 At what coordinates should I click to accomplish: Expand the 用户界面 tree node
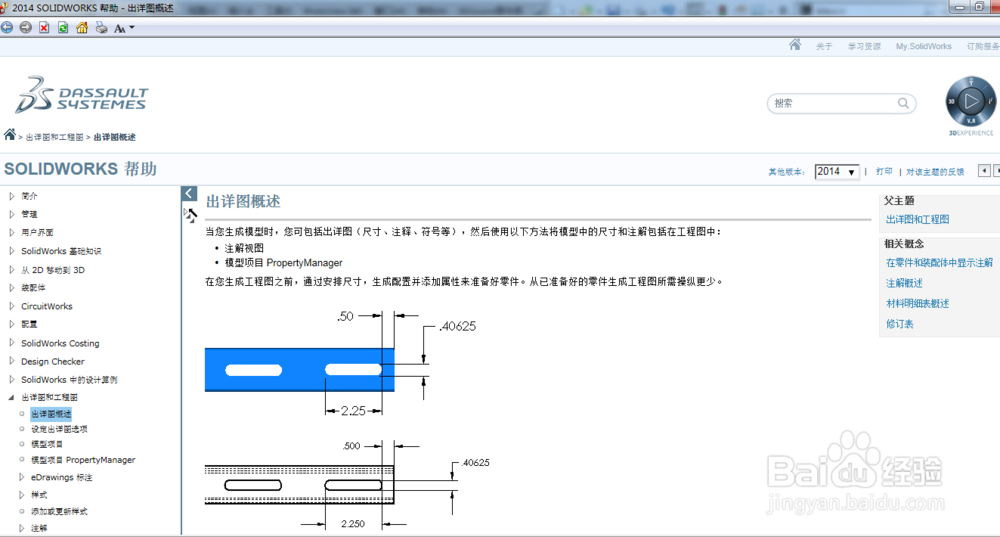[11, 232]
